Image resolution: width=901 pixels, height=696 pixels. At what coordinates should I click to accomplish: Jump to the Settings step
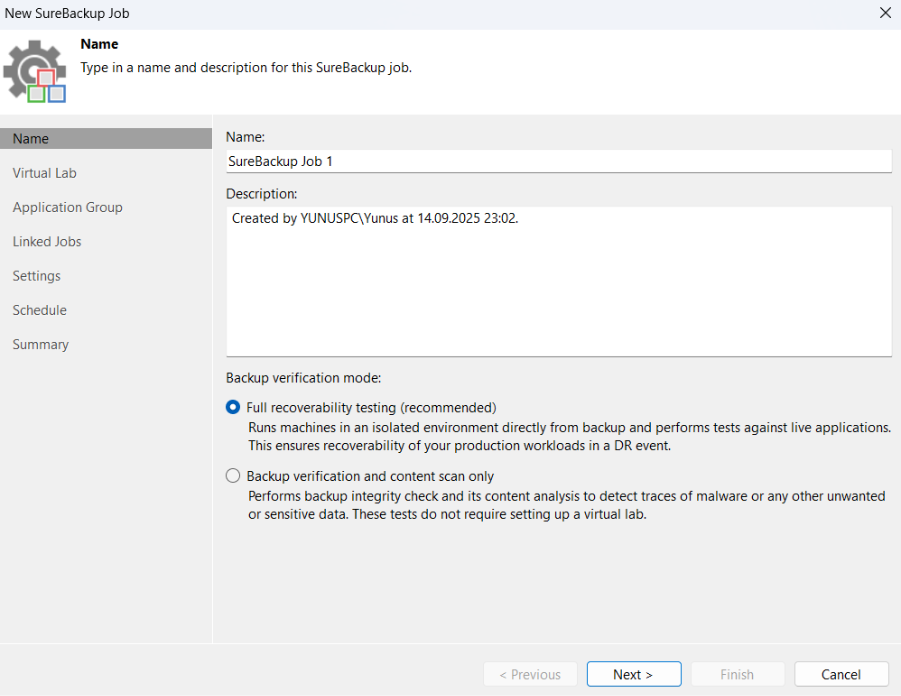click(x=37, y=276)
